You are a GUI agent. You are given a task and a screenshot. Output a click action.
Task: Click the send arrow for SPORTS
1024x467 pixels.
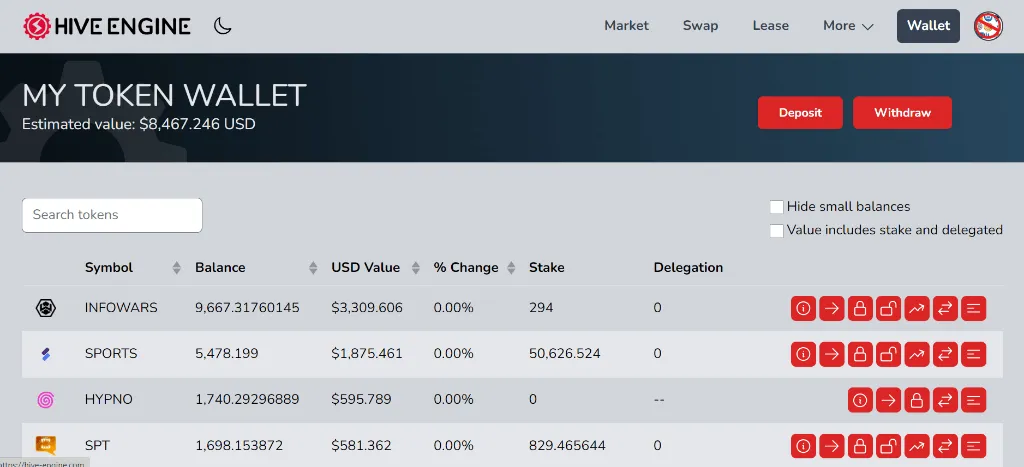pos(831,354)
